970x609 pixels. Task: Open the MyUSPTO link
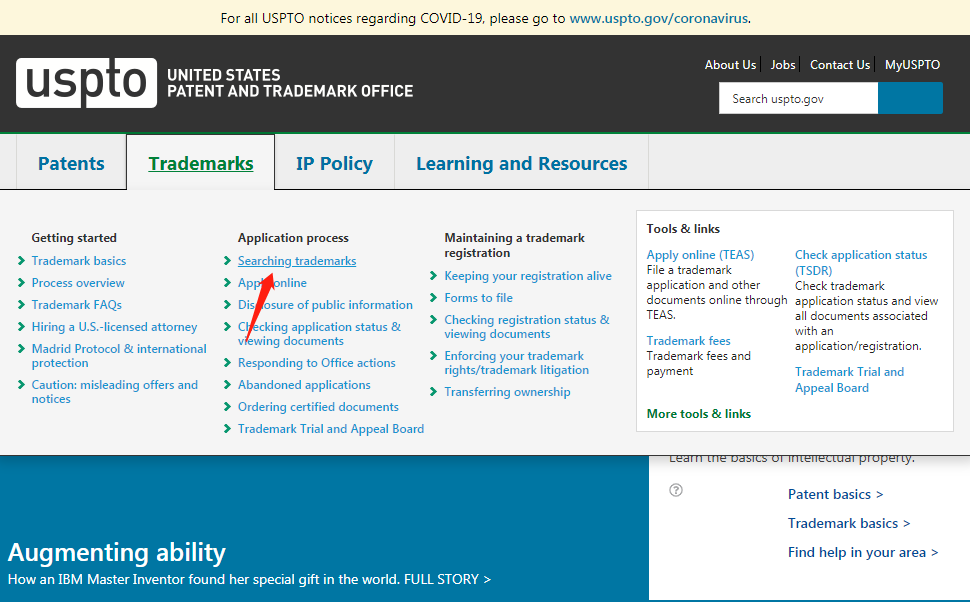912,65
